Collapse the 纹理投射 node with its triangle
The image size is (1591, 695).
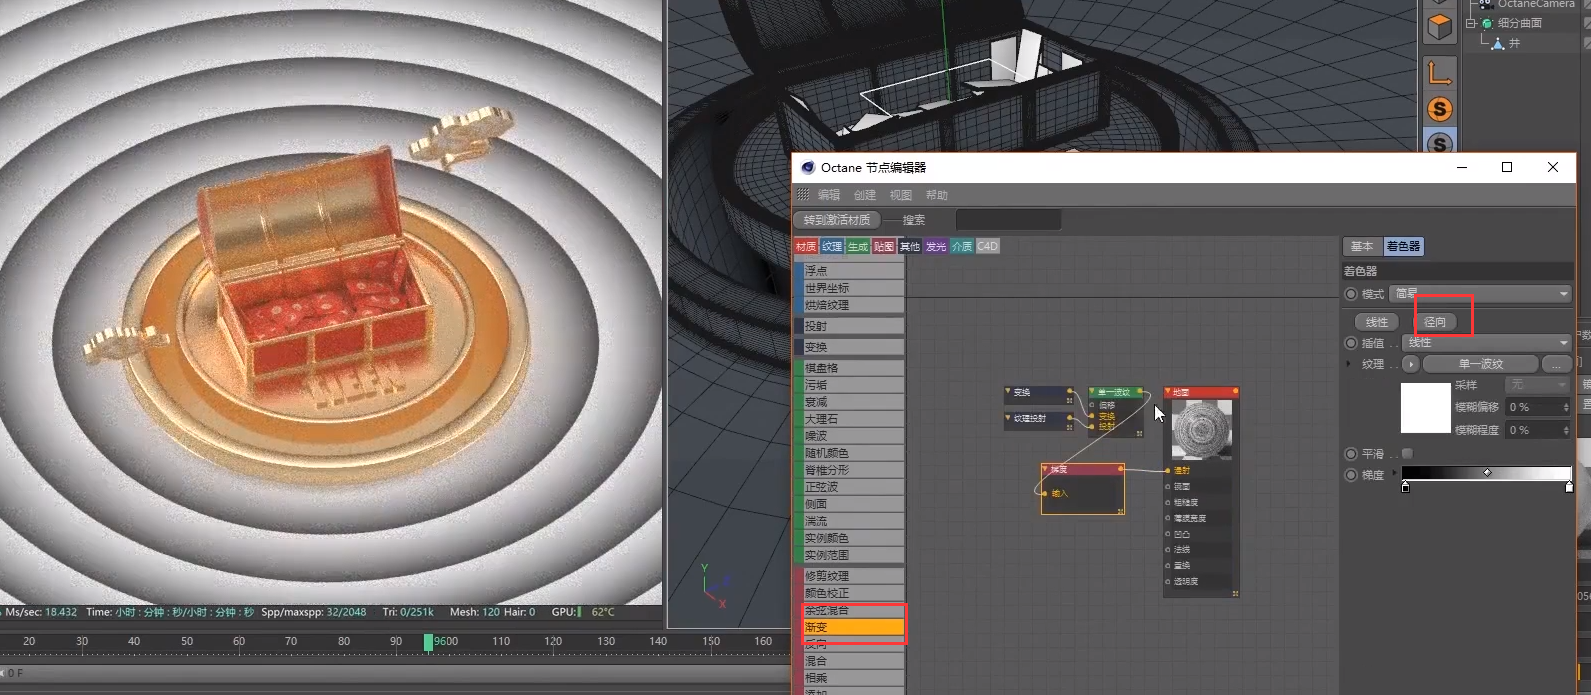click(x=1008, y=418)
